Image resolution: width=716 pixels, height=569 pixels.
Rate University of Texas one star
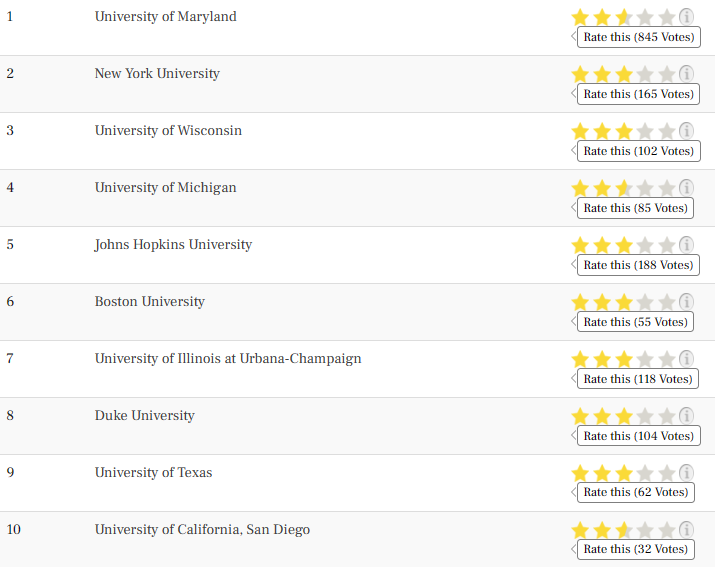580,473
